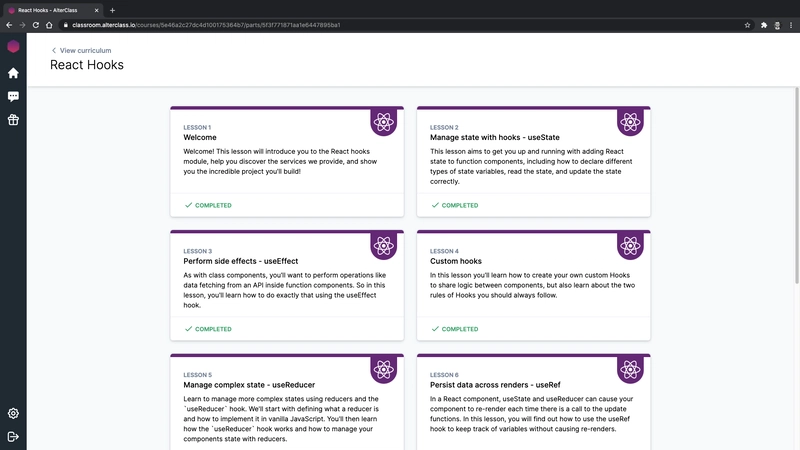Open Manage complex state - useReducer lesson
Viewport: 800px width, 450px height.
(x=249, y=385)
